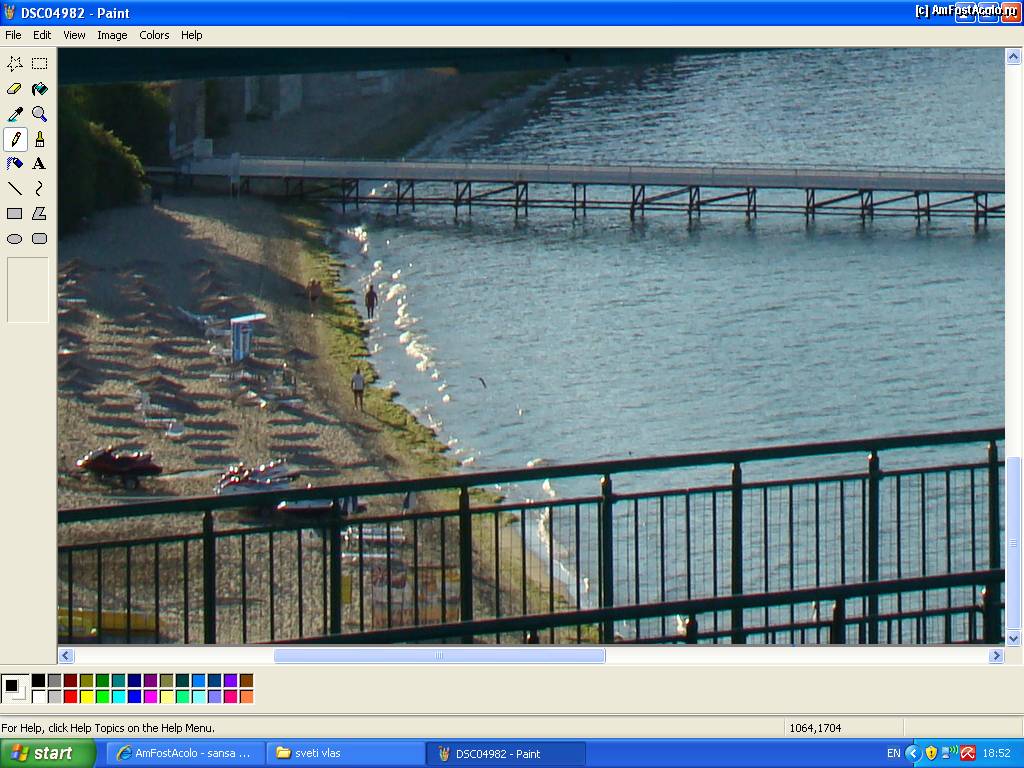Pick the Text tool
Viewport: 1024px width, 768px height.
tap(40, 163)
